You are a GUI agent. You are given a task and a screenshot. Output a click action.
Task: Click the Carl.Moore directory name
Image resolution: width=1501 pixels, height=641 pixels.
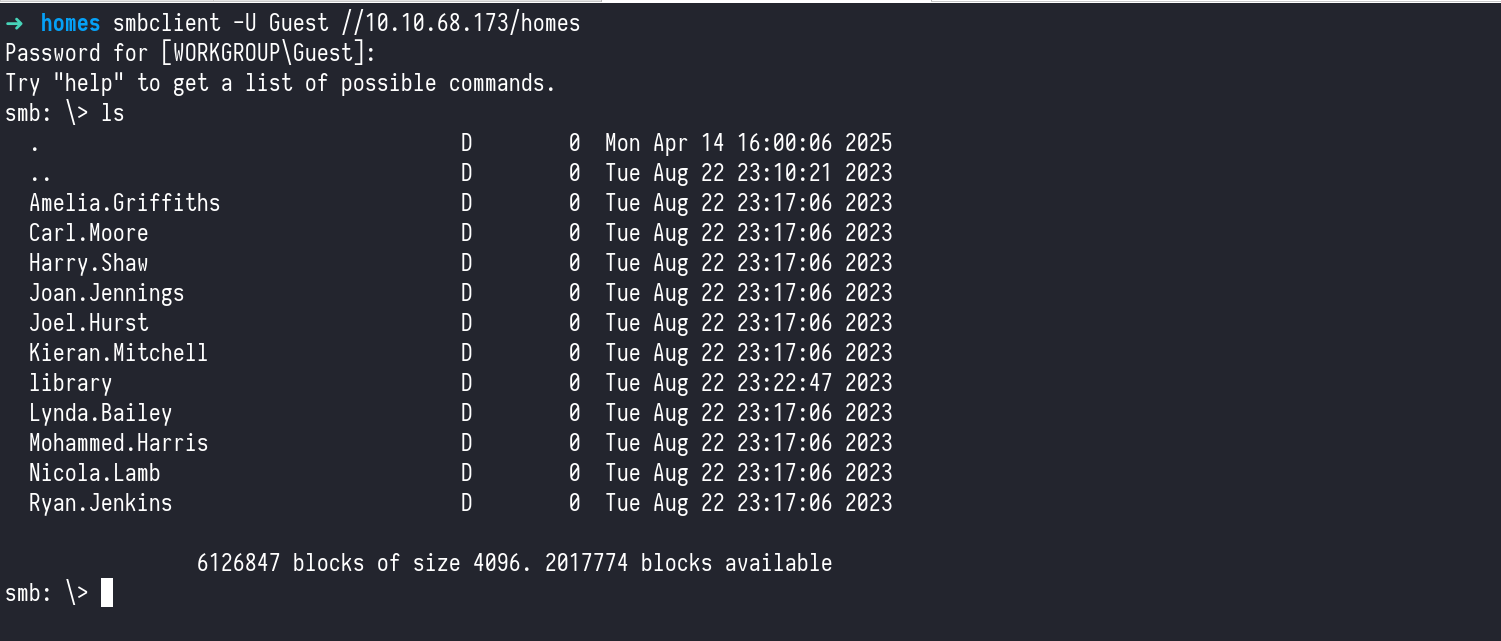[88, 233]
